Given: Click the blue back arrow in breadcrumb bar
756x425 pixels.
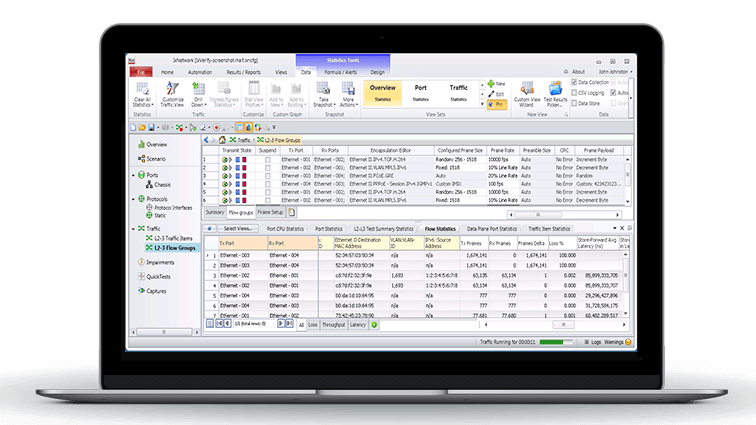Looking at the screenshot, I should 206,140.
